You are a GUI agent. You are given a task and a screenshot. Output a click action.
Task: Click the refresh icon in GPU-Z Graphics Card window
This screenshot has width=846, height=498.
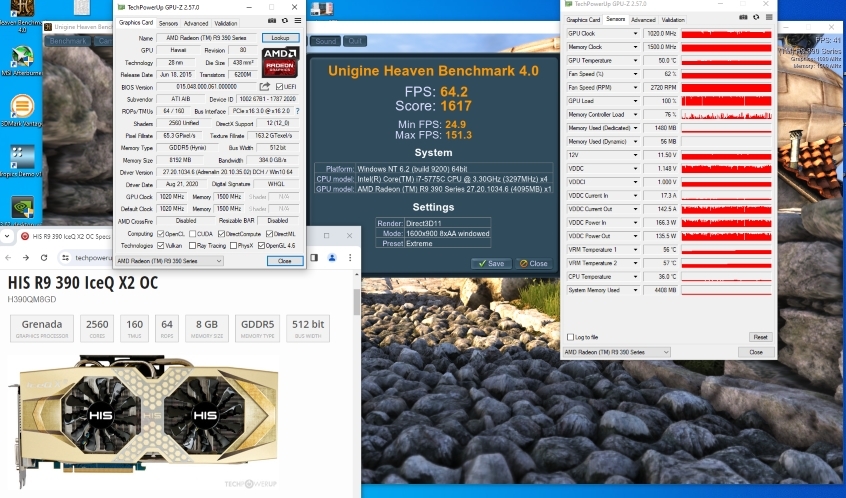coord(284,21)
